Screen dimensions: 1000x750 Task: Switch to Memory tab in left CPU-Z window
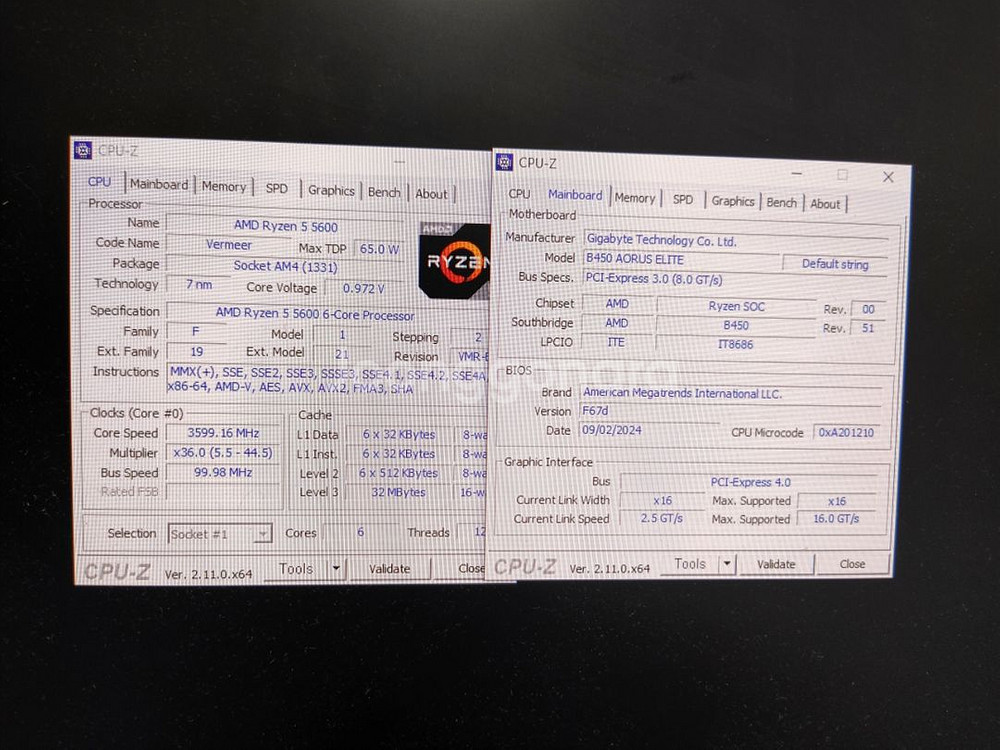(224, 186)
